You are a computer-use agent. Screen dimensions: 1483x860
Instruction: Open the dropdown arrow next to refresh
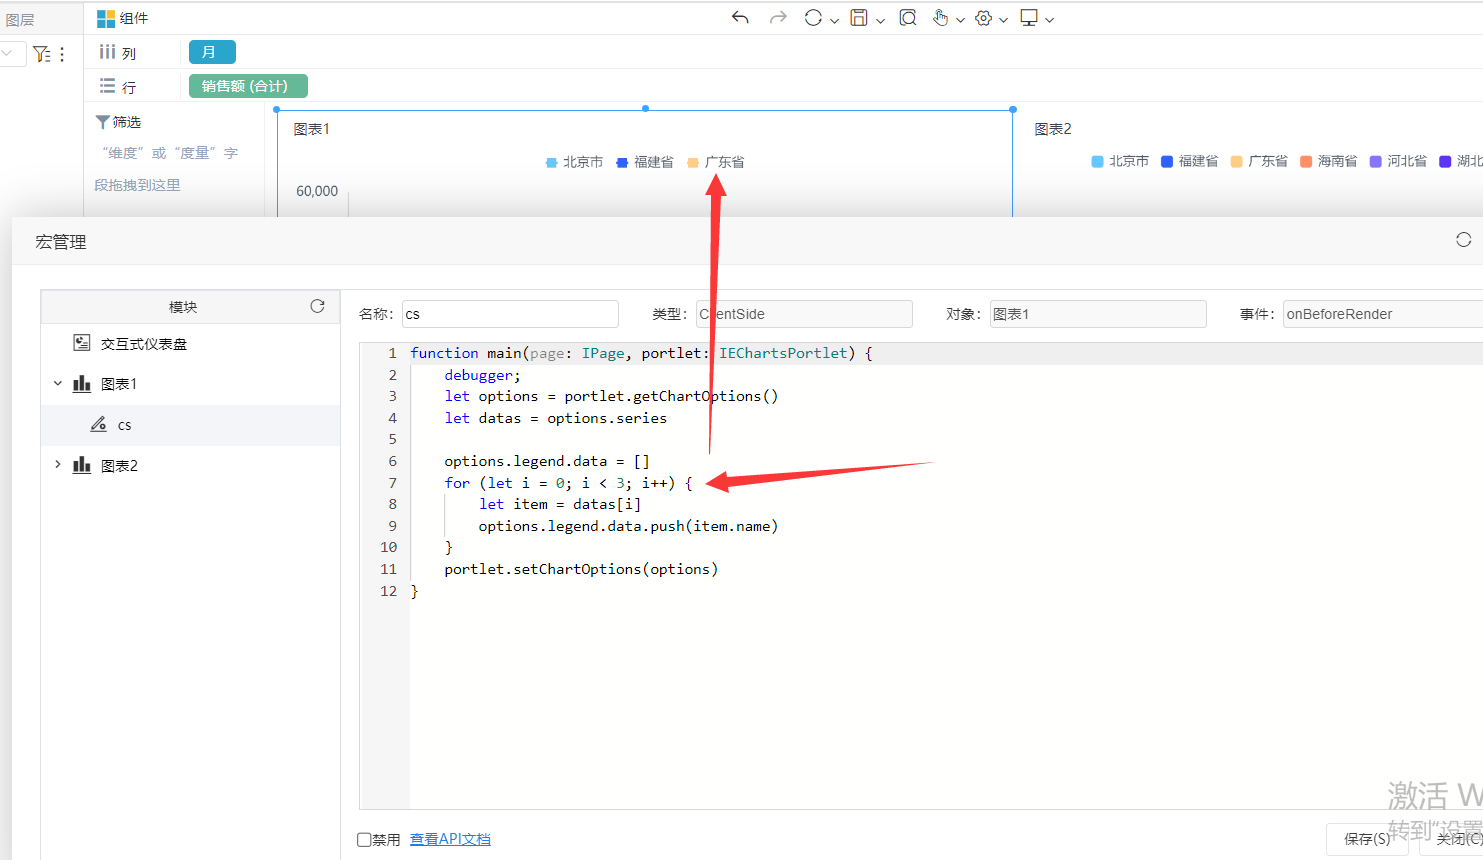pyautogui.click(x=834, y=20)
